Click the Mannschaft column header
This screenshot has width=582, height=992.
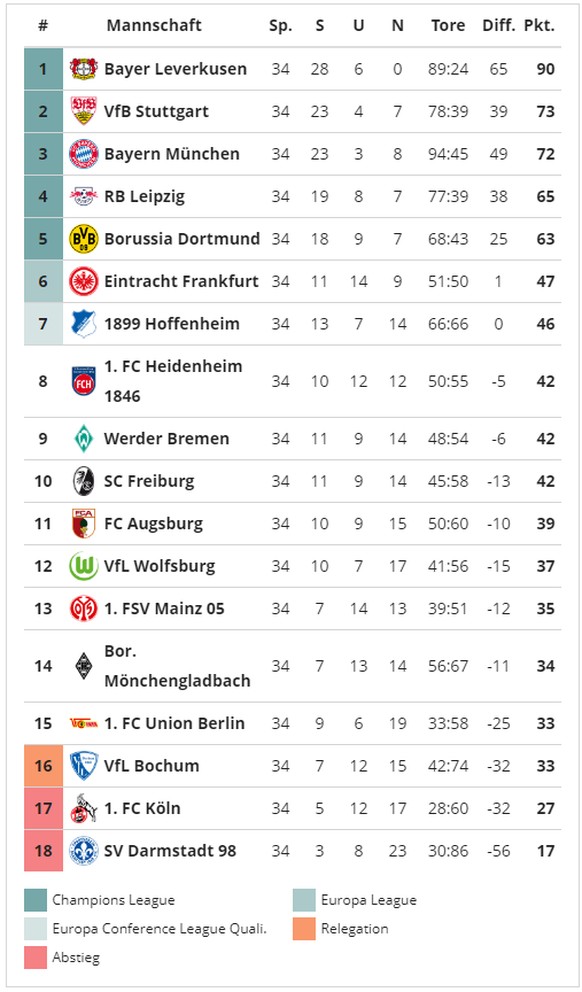(x=154, y=25)
